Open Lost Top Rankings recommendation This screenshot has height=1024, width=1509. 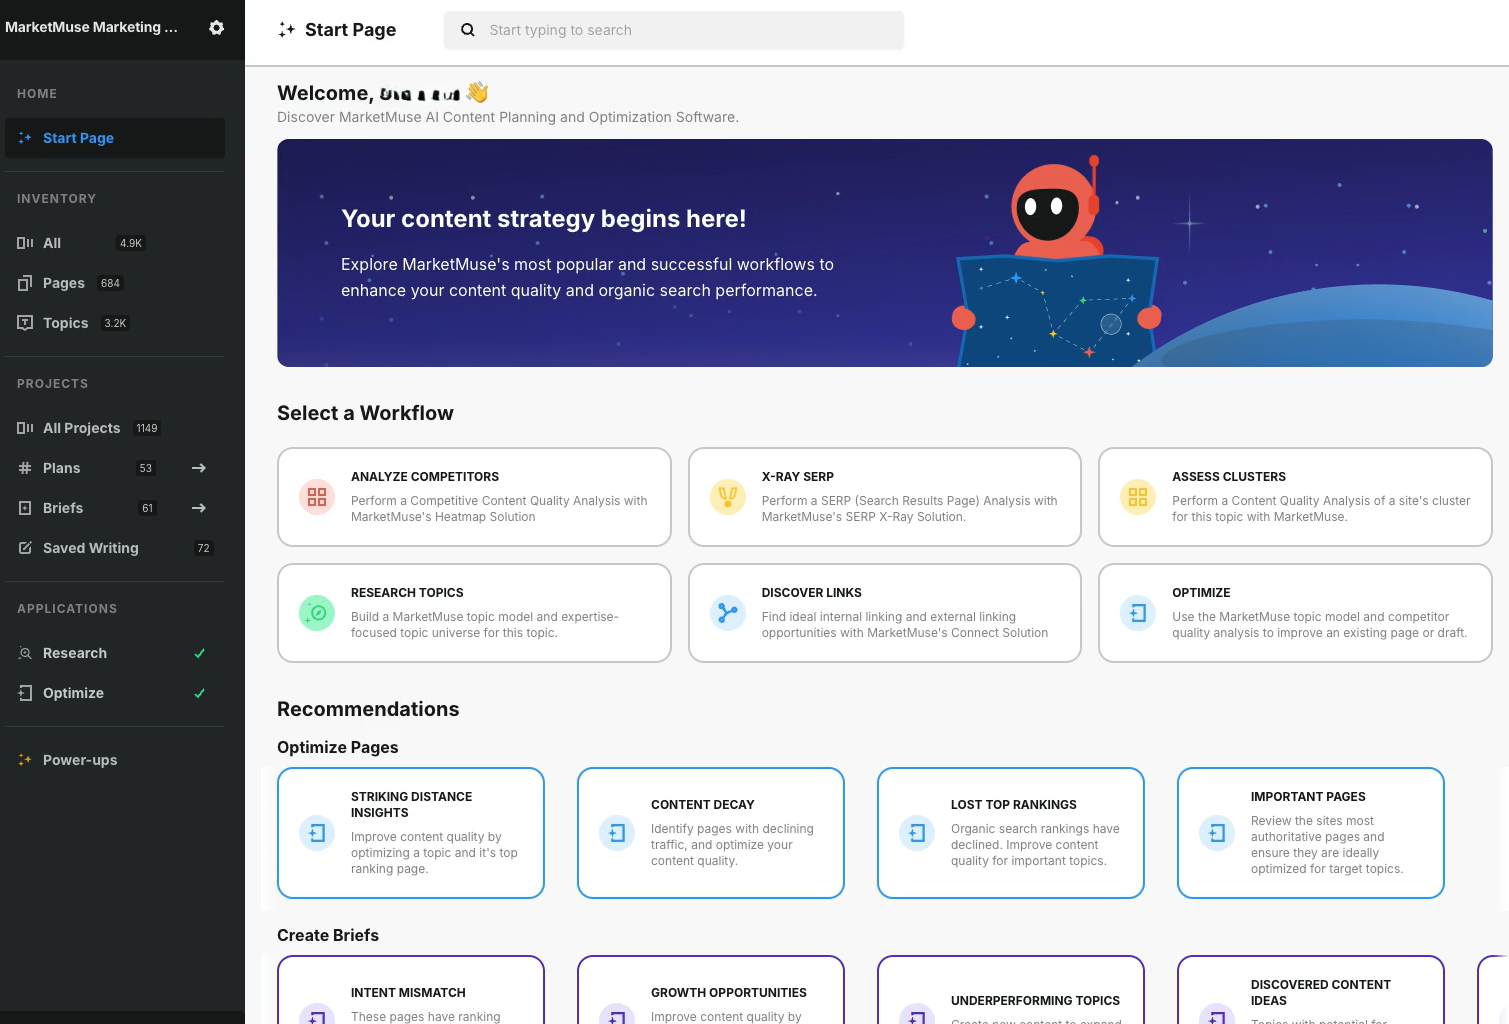[x=1011, y=833]
